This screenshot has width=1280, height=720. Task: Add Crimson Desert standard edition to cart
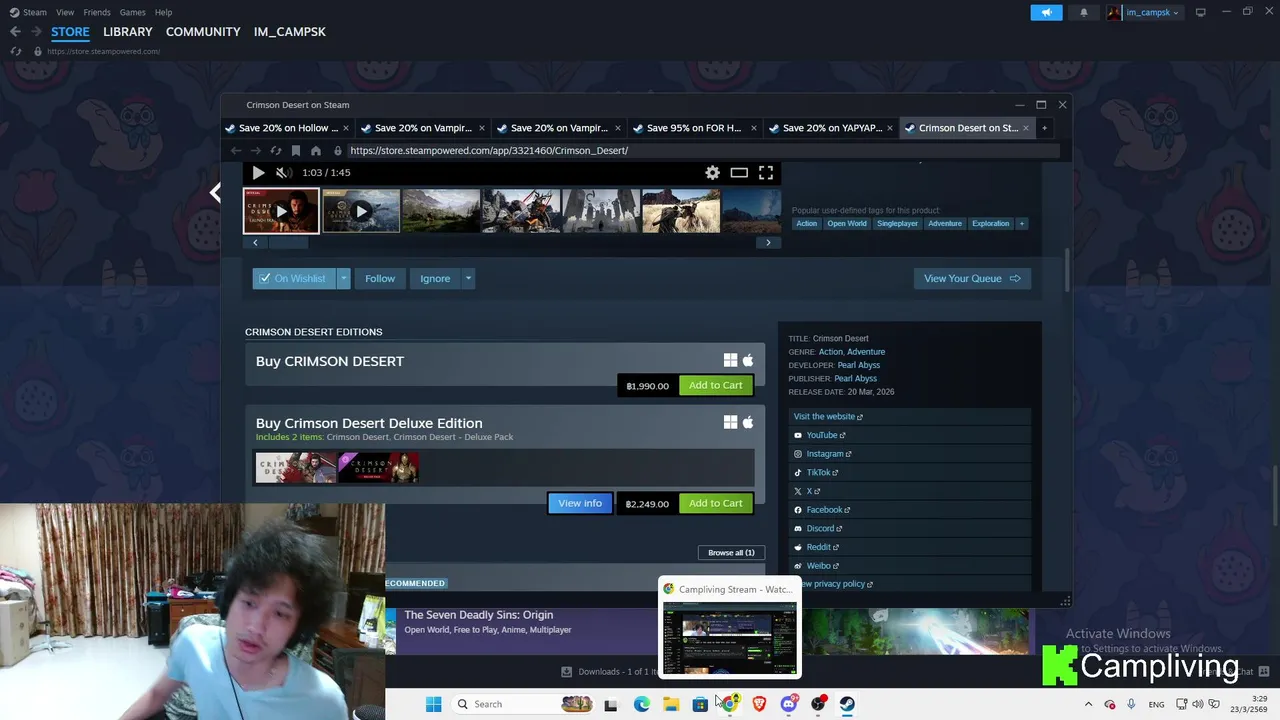click(715, 385)
